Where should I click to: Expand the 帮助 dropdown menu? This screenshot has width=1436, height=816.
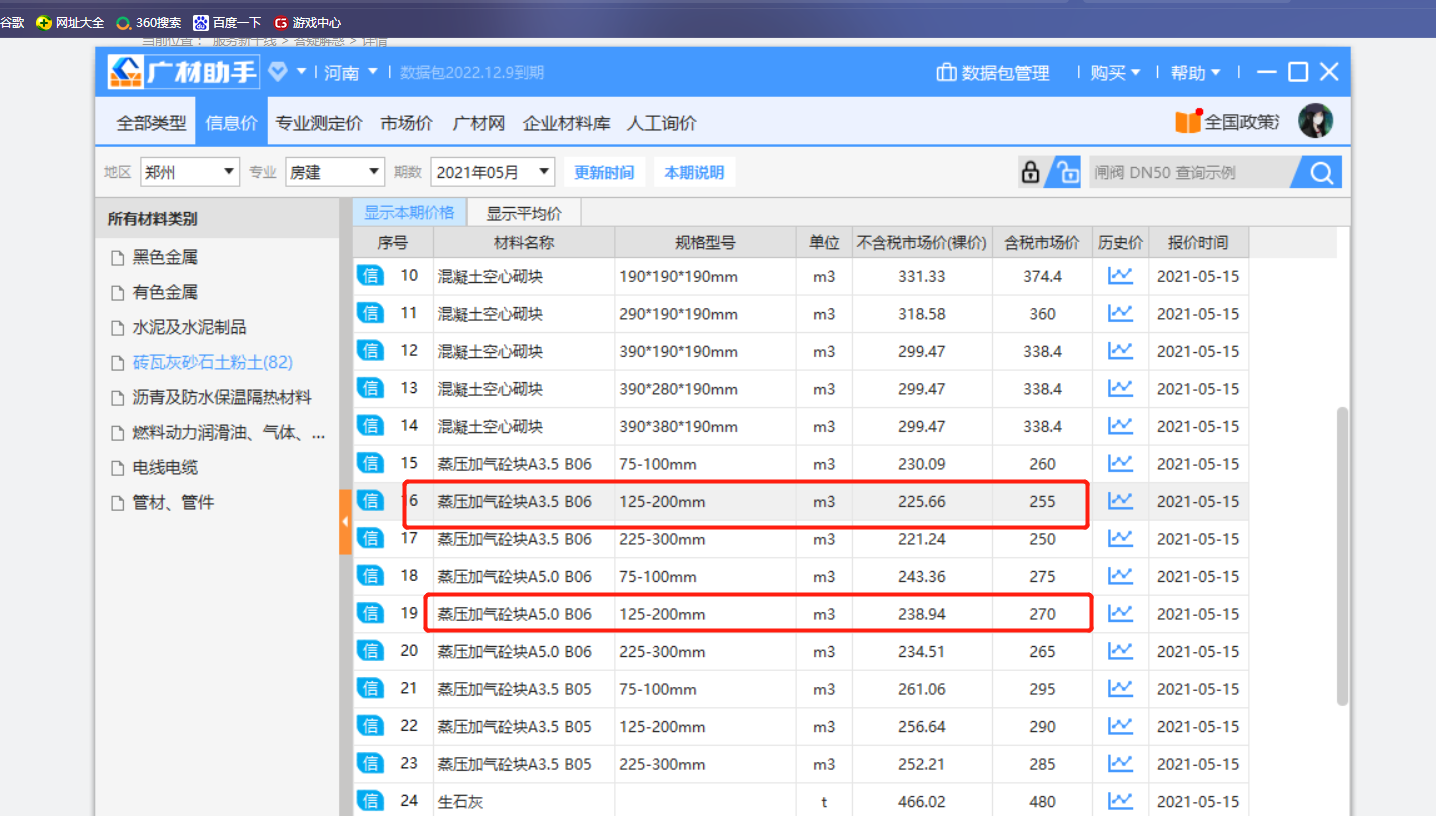(1195, 73)
